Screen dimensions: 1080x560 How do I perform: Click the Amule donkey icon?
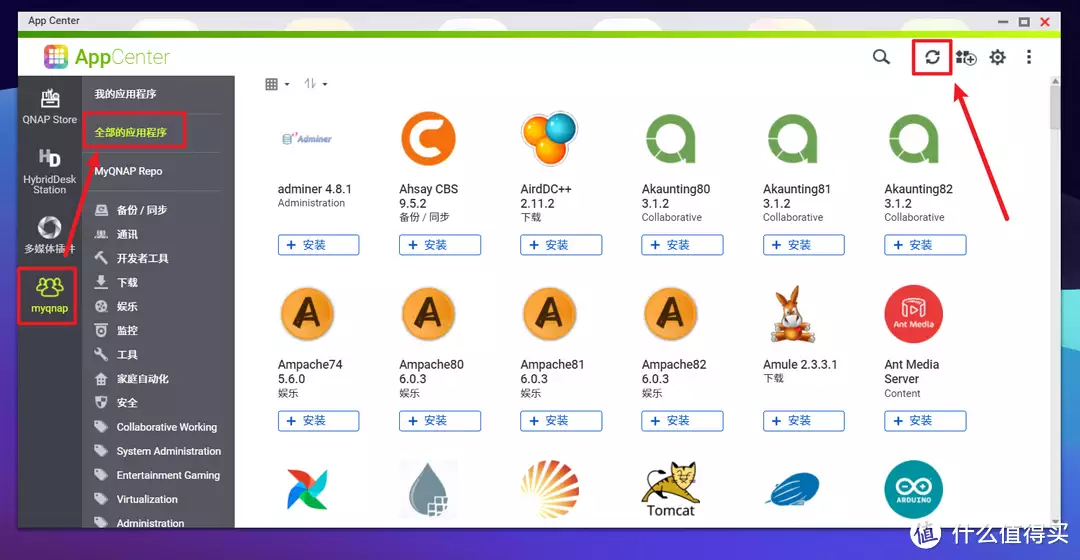coord(793,314)
